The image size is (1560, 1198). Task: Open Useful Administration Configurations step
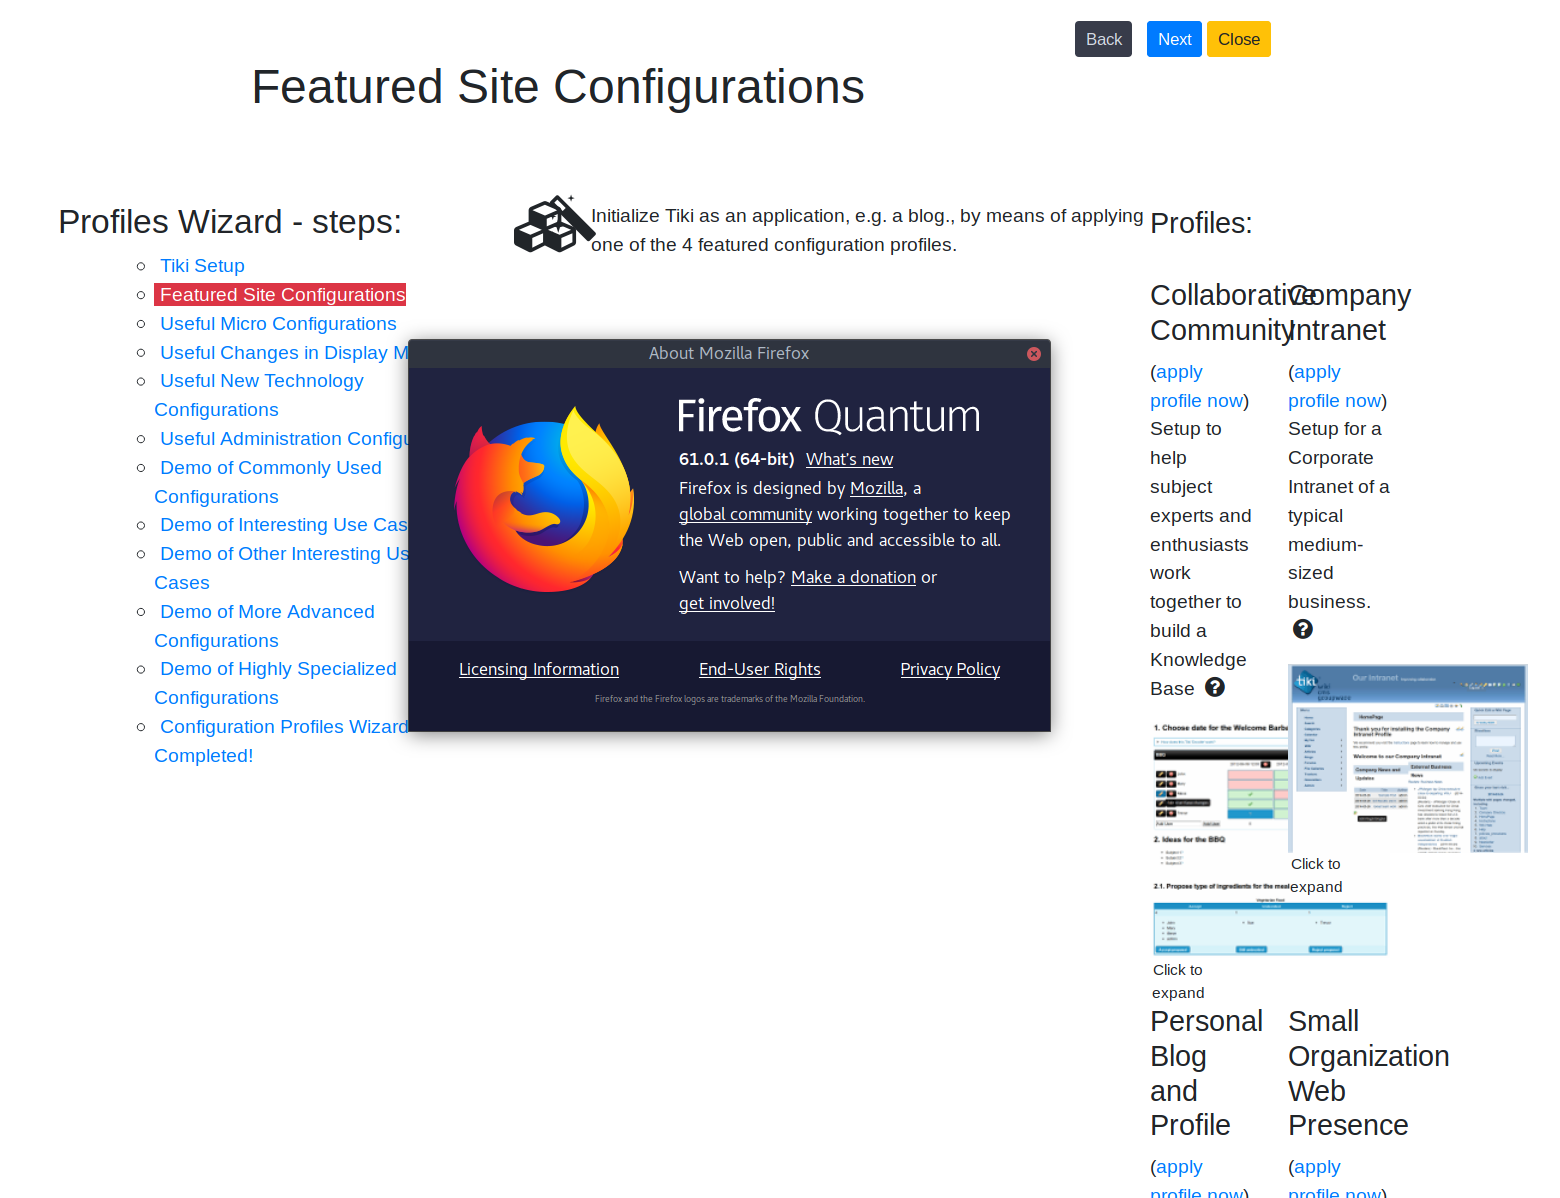(284, 439)
